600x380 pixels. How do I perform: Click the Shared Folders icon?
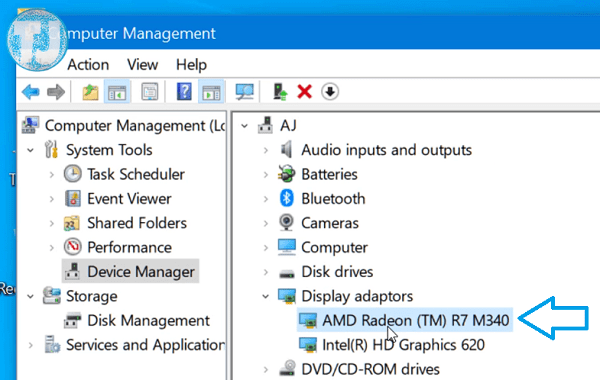(x=72, y=223)
